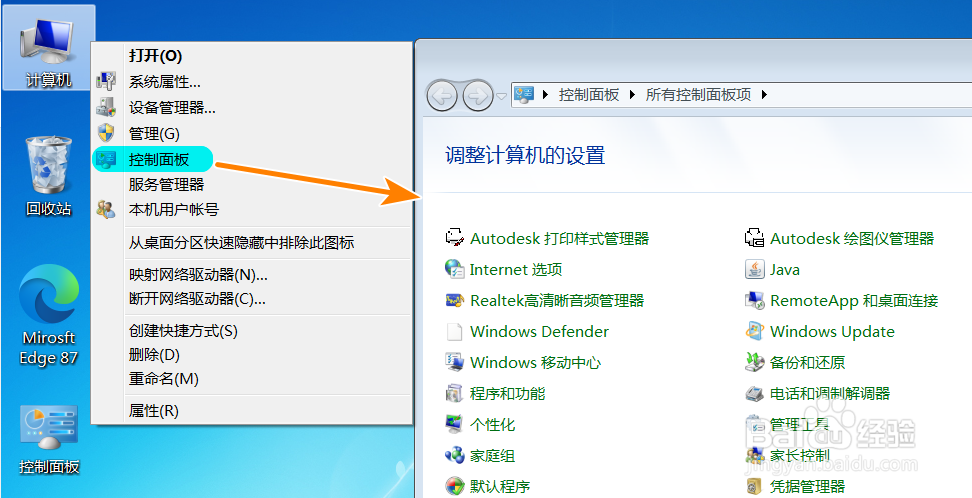Choose 重命名(M) in the context menu
972x498 pixels.
tap(163, 378)
